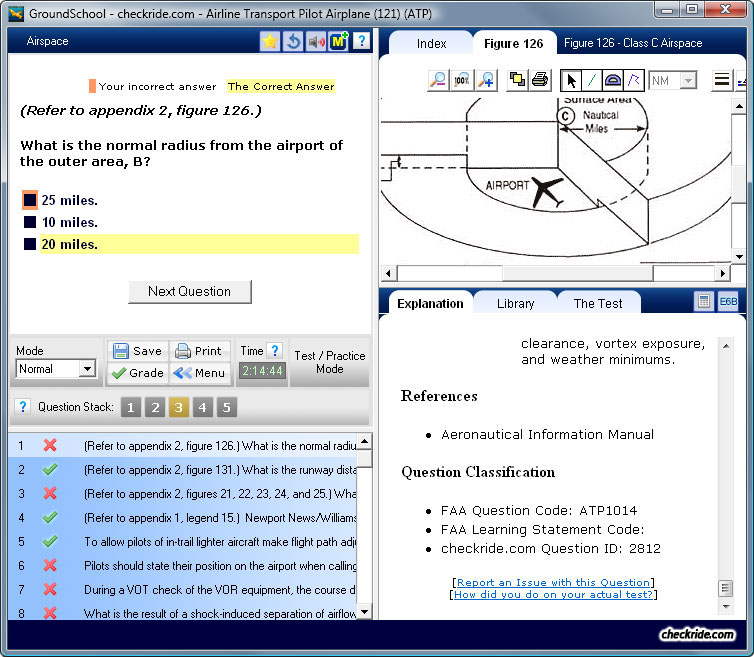Open the Mode dropdown set to Normal
This screenshot has height=657, width=754.
point(56,369)
